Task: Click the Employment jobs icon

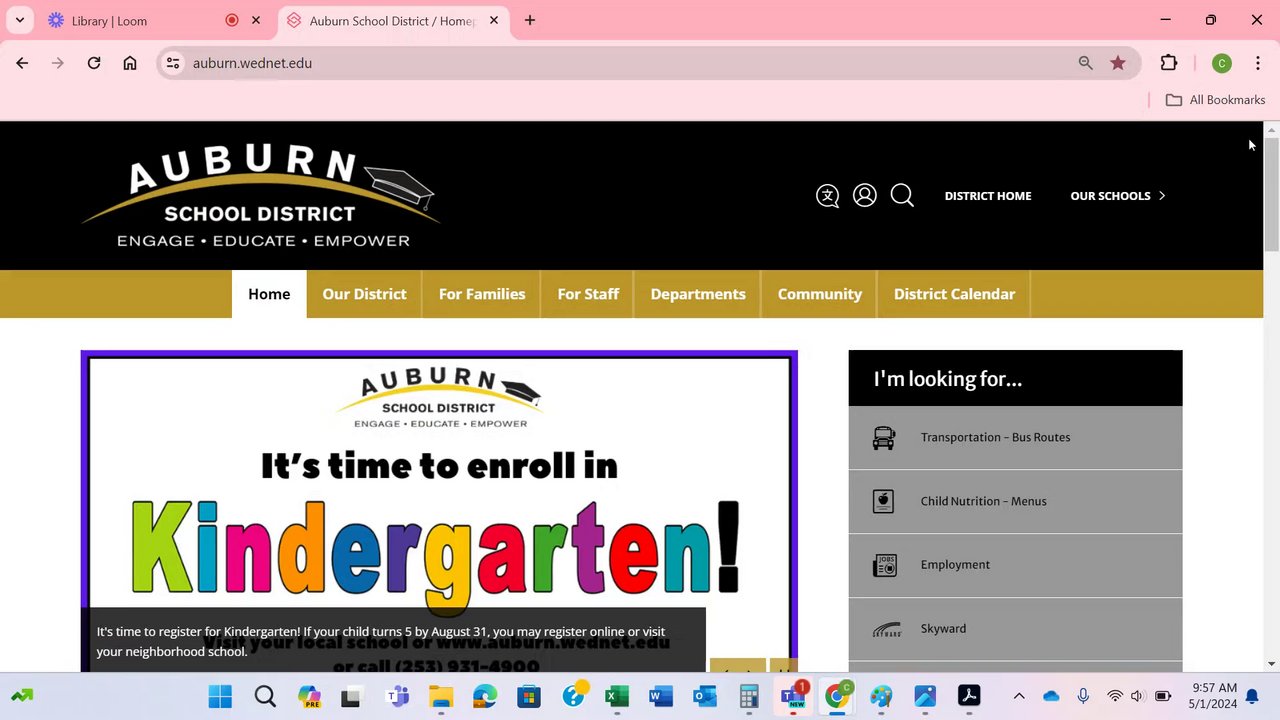Action: click(884, 565)
